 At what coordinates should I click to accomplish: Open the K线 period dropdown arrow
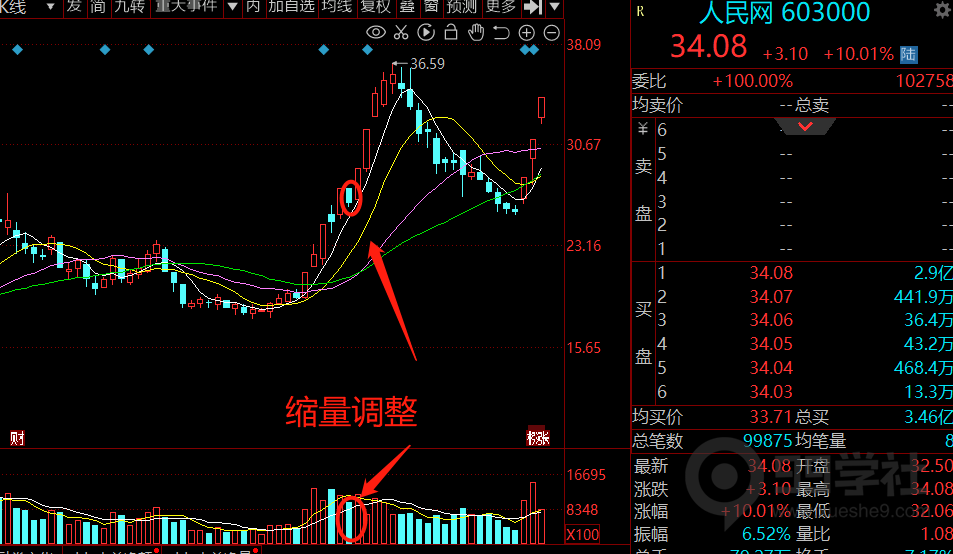point(50,7)
